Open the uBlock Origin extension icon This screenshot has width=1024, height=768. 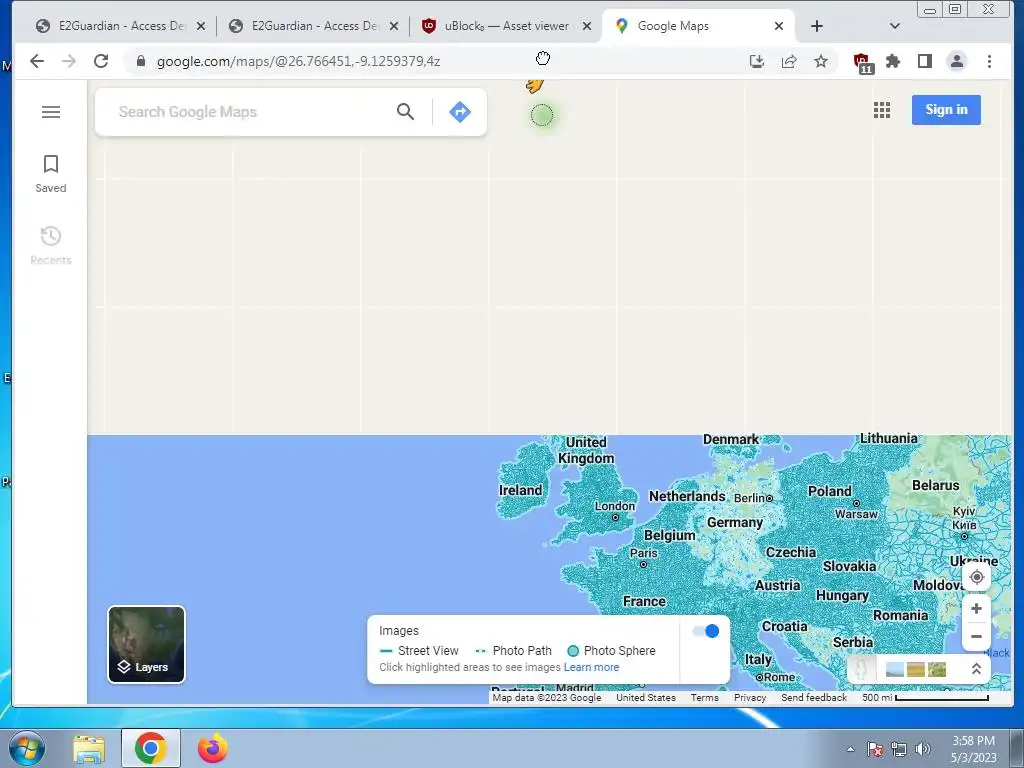click(x=862, y=62)
